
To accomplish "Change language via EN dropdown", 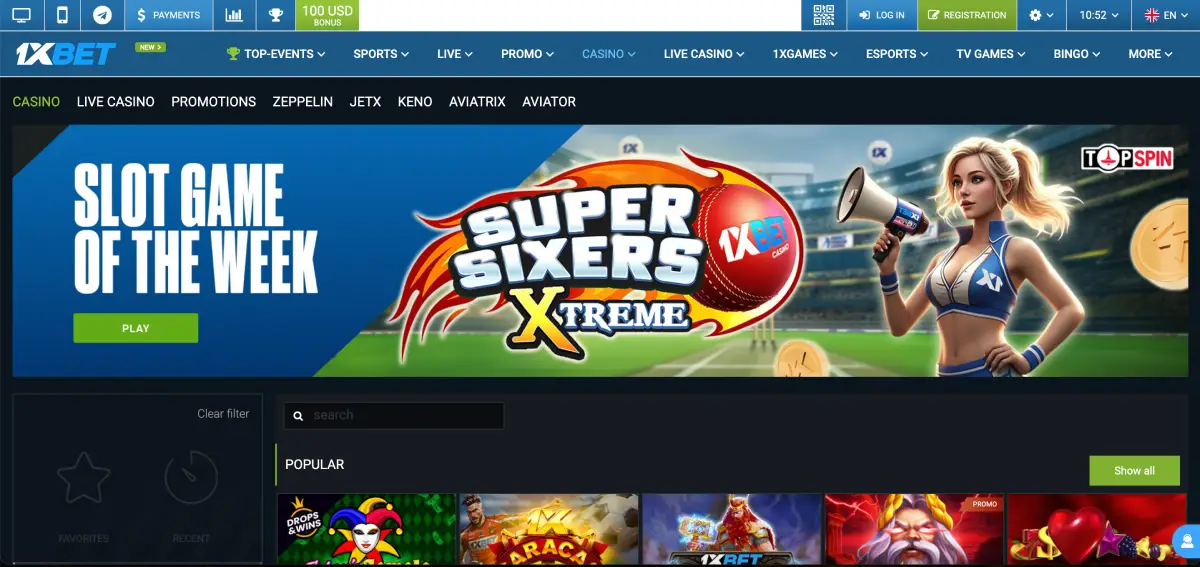I will [1166, 15].
